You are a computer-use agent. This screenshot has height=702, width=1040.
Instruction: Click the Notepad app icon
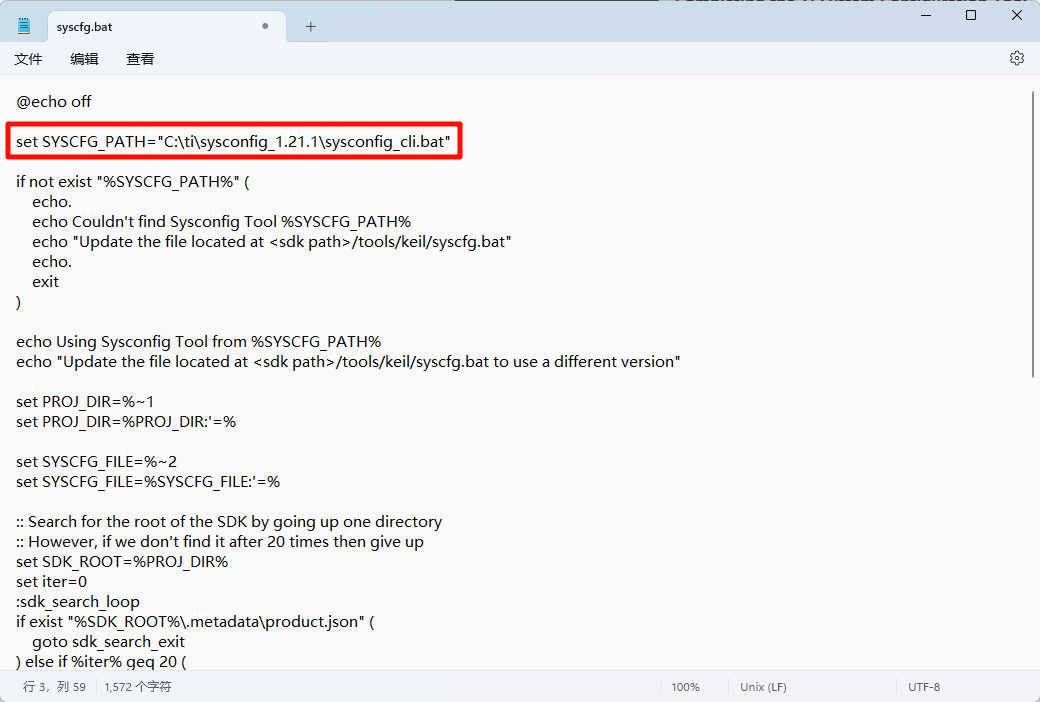pyautogui.click(x=24, y=27)
